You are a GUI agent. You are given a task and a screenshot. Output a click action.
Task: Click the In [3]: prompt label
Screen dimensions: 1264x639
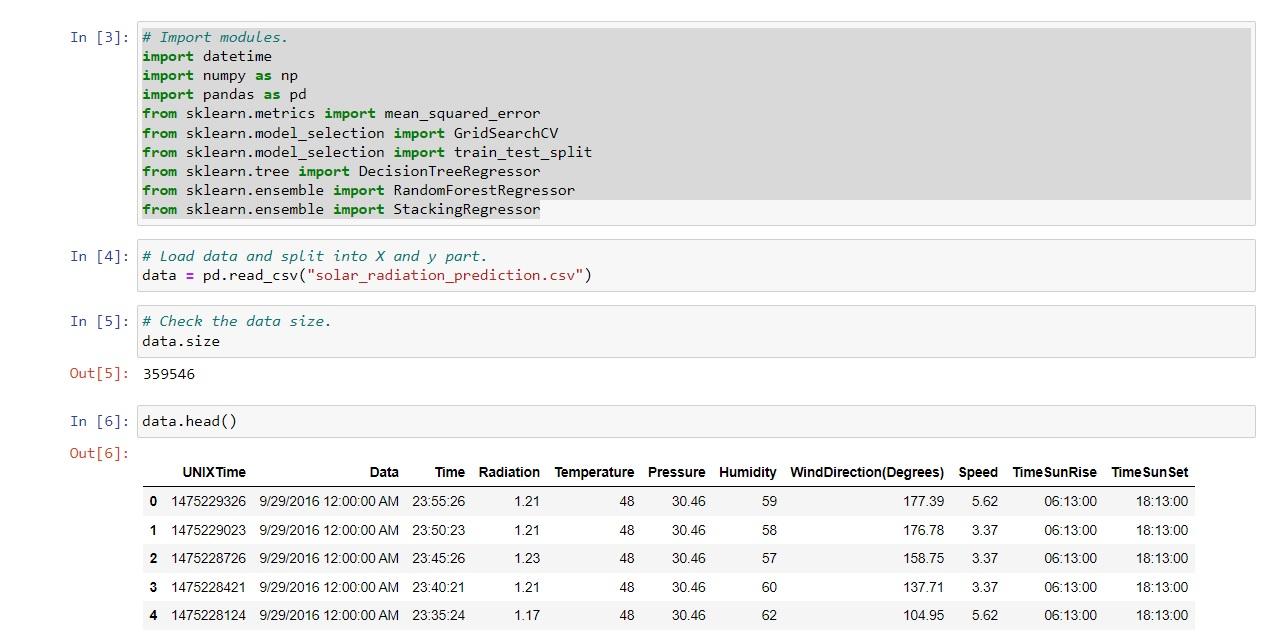[99, 37]
